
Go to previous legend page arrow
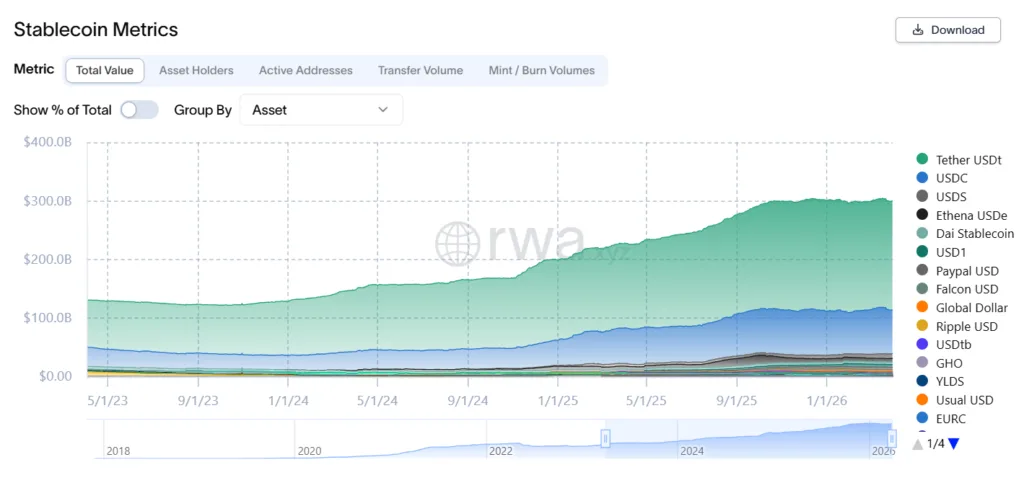tap(918, 444)
